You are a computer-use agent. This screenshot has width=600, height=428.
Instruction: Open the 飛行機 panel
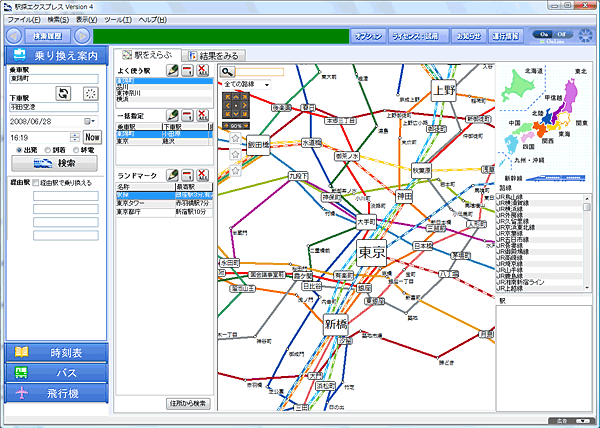point(56,393)
